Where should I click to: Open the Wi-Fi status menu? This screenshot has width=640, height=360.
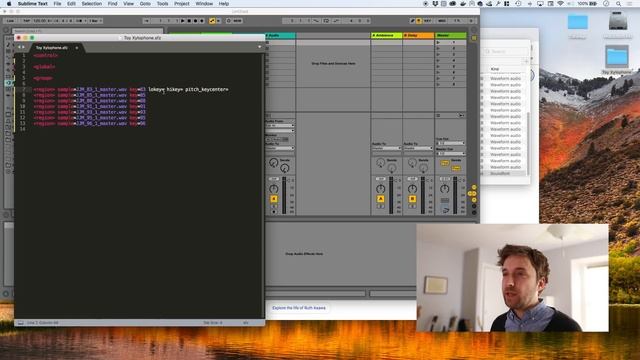pyautogui.click(x=560, y=4)
